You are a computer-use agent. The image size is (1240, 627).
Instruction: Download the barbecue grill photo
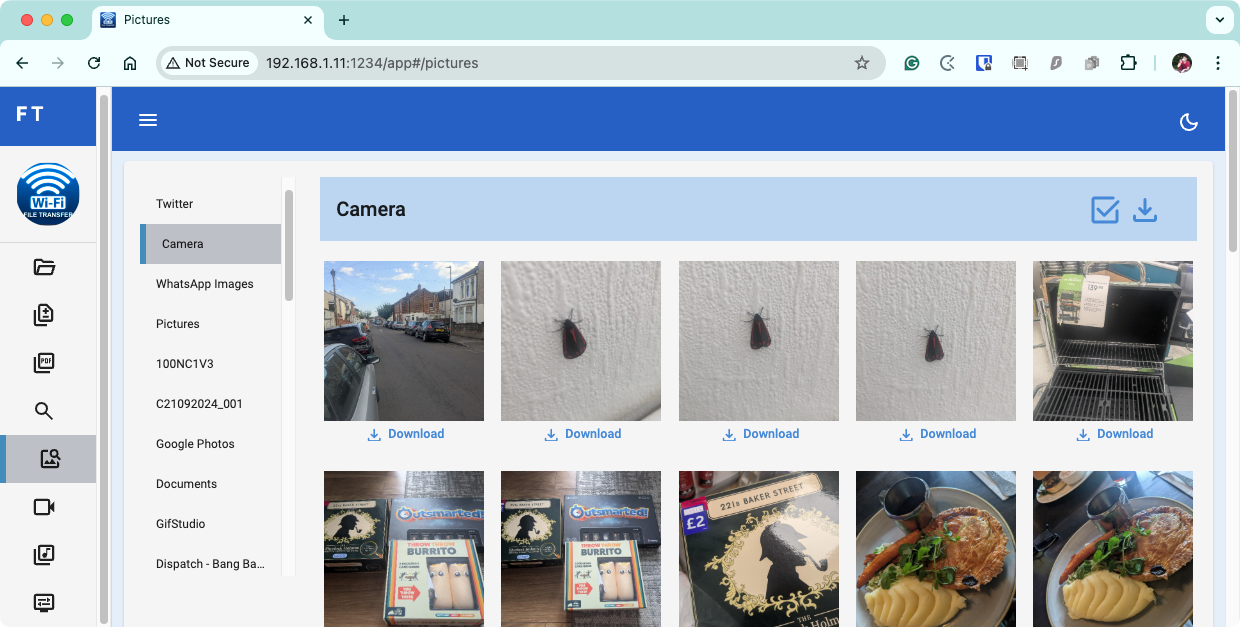pyautogui.click(x=1114, y=433)
